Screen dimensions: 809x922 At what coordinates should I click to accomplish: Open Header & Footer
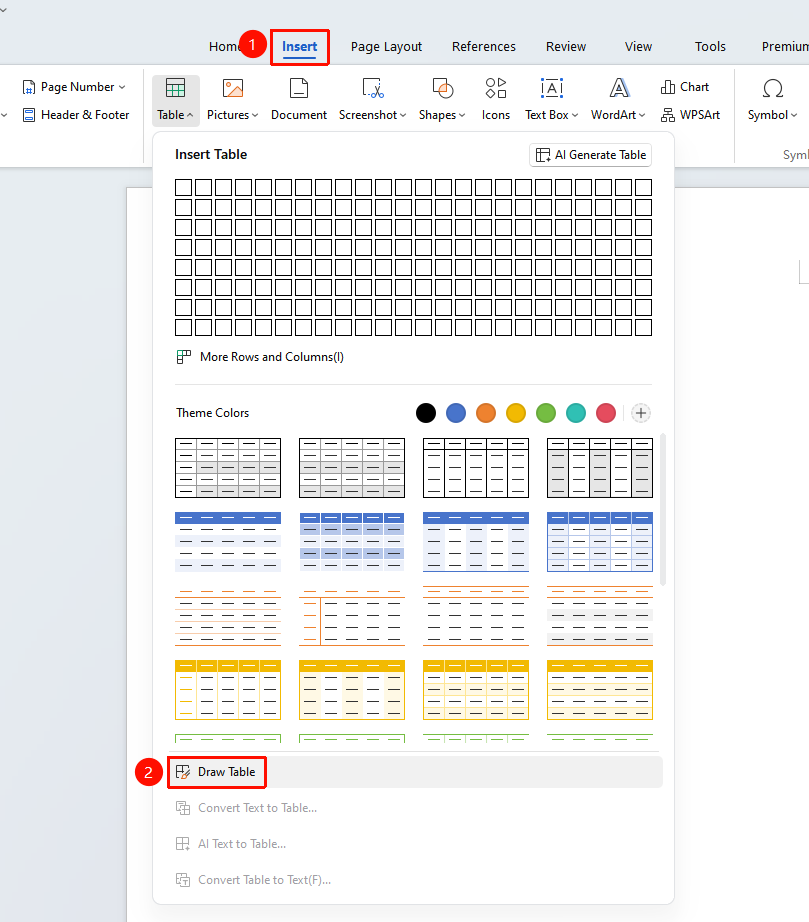(x=76, y=115)
